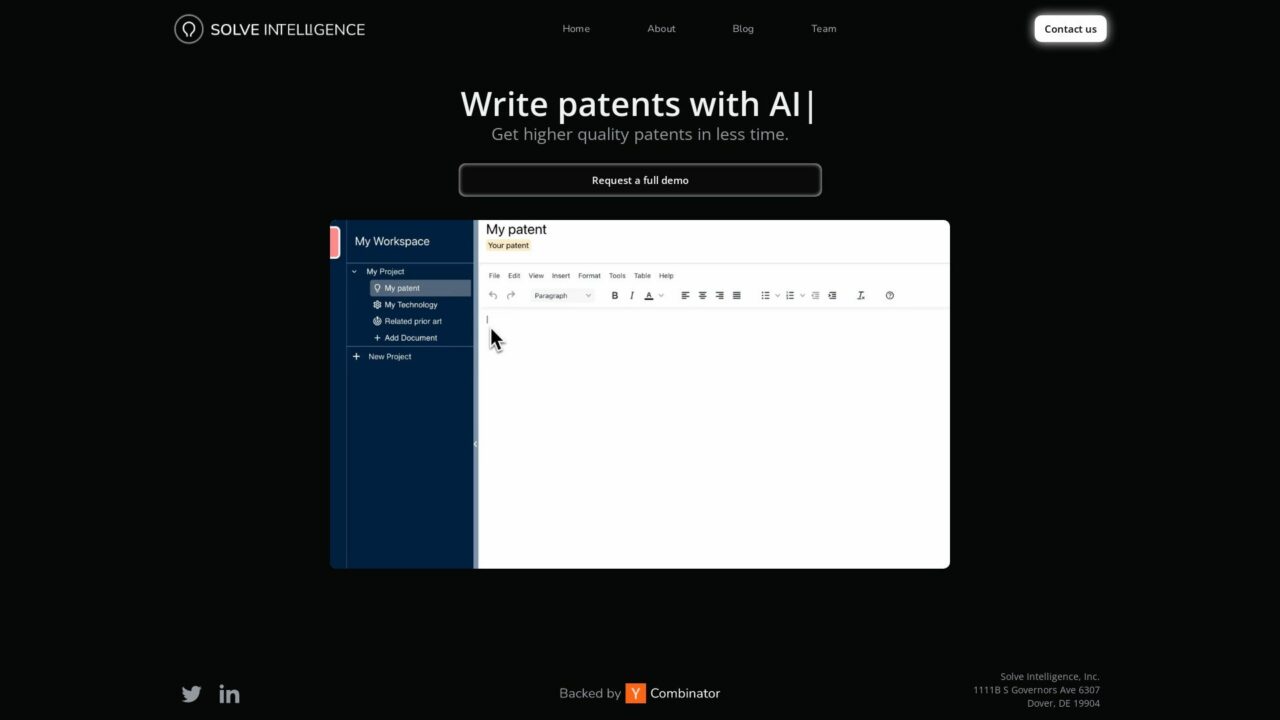Click the Undo arrow in the editor toolbar
Viewport: 1280px width, 720px height.
pos(492,295)
